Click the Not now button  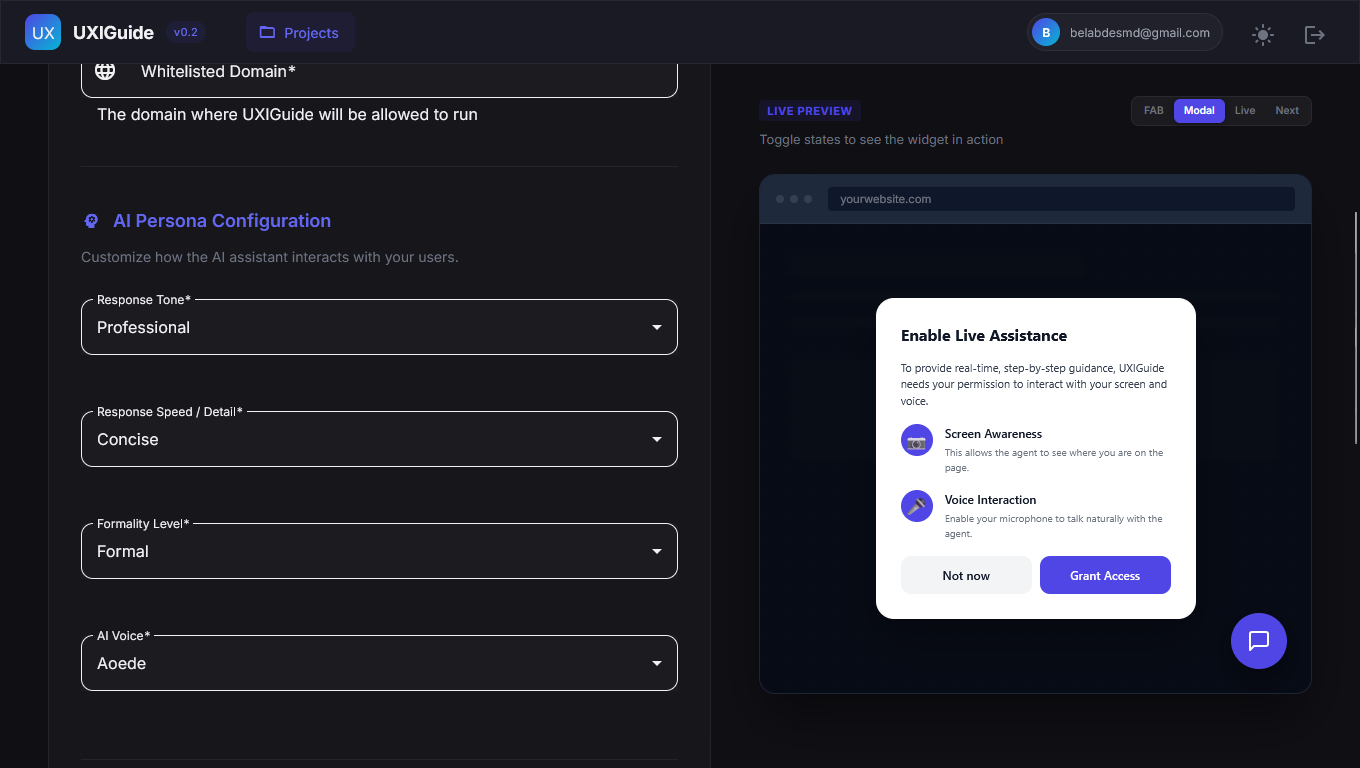pos(966,575)
